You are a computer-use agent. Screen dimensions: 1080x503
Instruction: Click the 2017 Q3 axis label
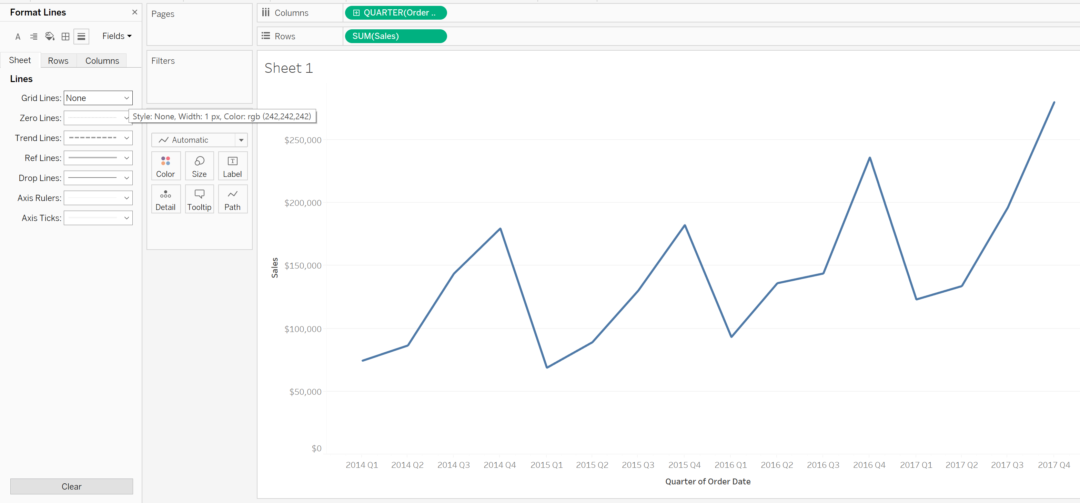coord(1008,465)
